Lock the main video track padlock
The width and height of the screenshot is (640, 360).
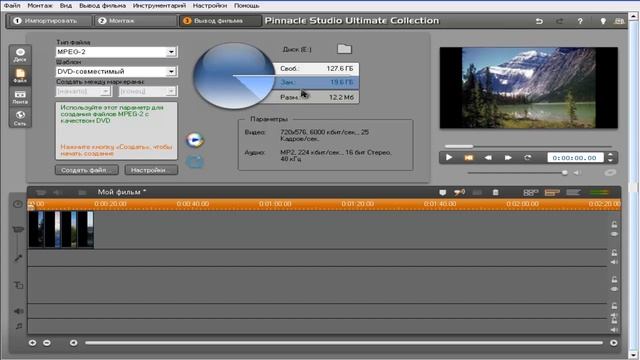point(614,225)
